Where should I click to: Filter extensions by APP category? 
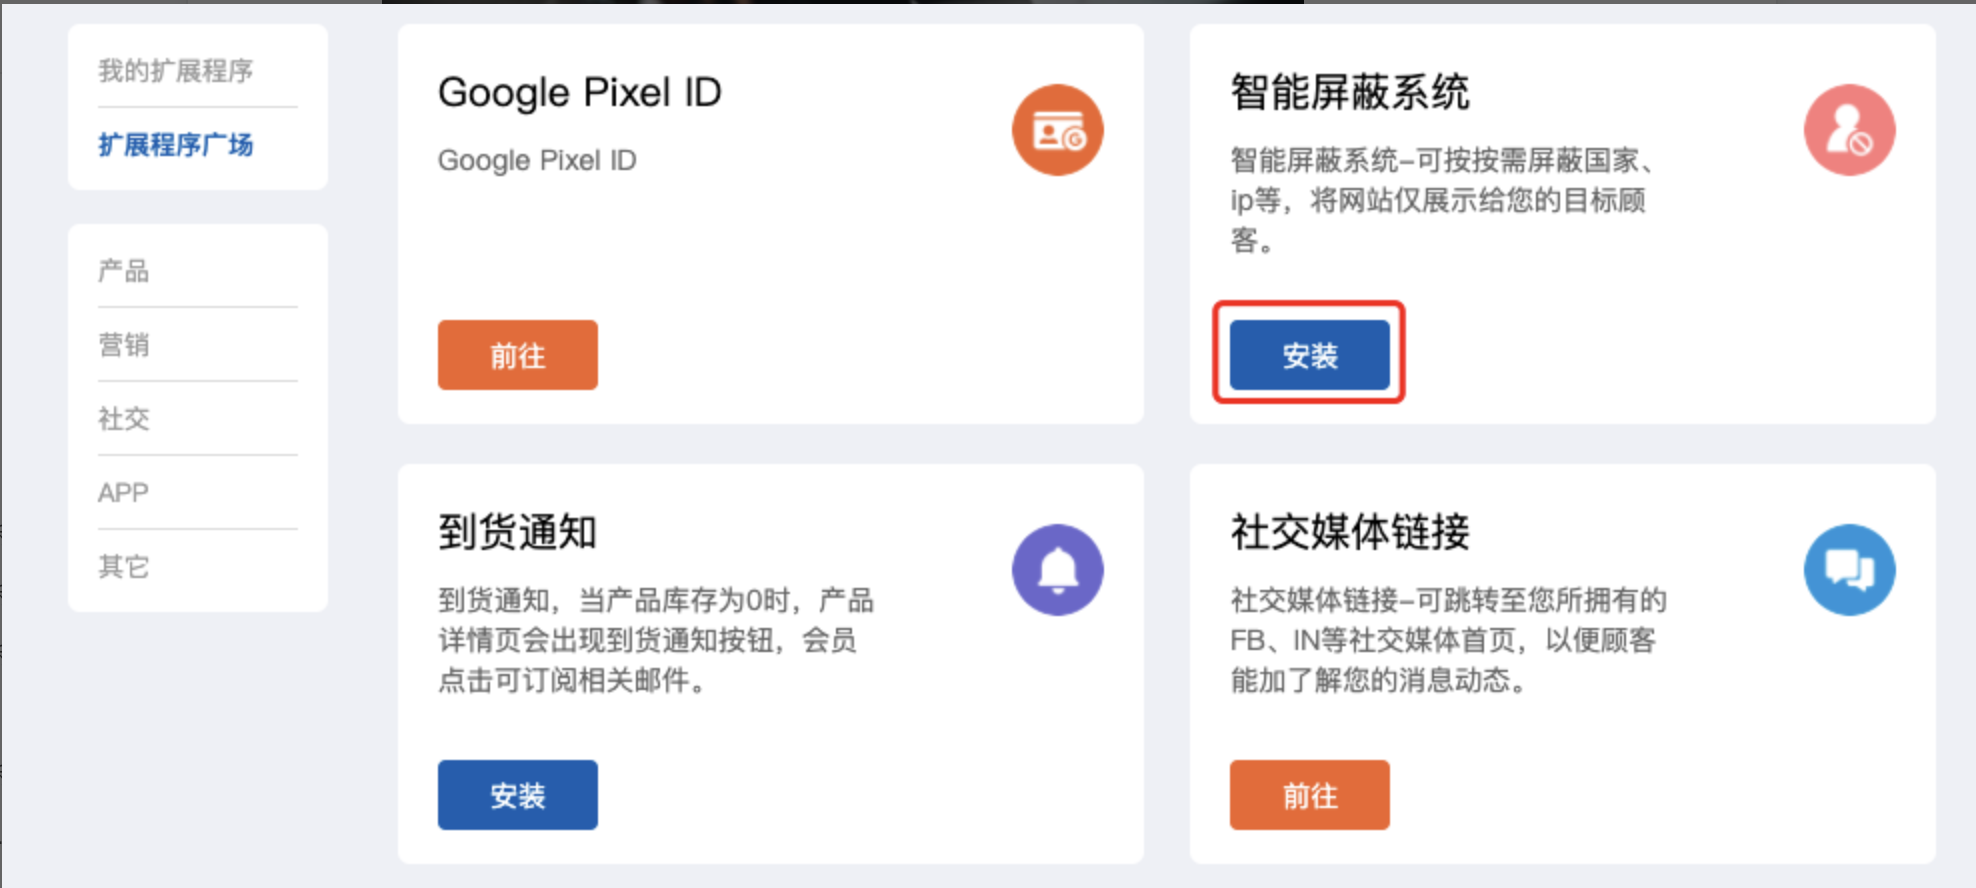point(123,493)
